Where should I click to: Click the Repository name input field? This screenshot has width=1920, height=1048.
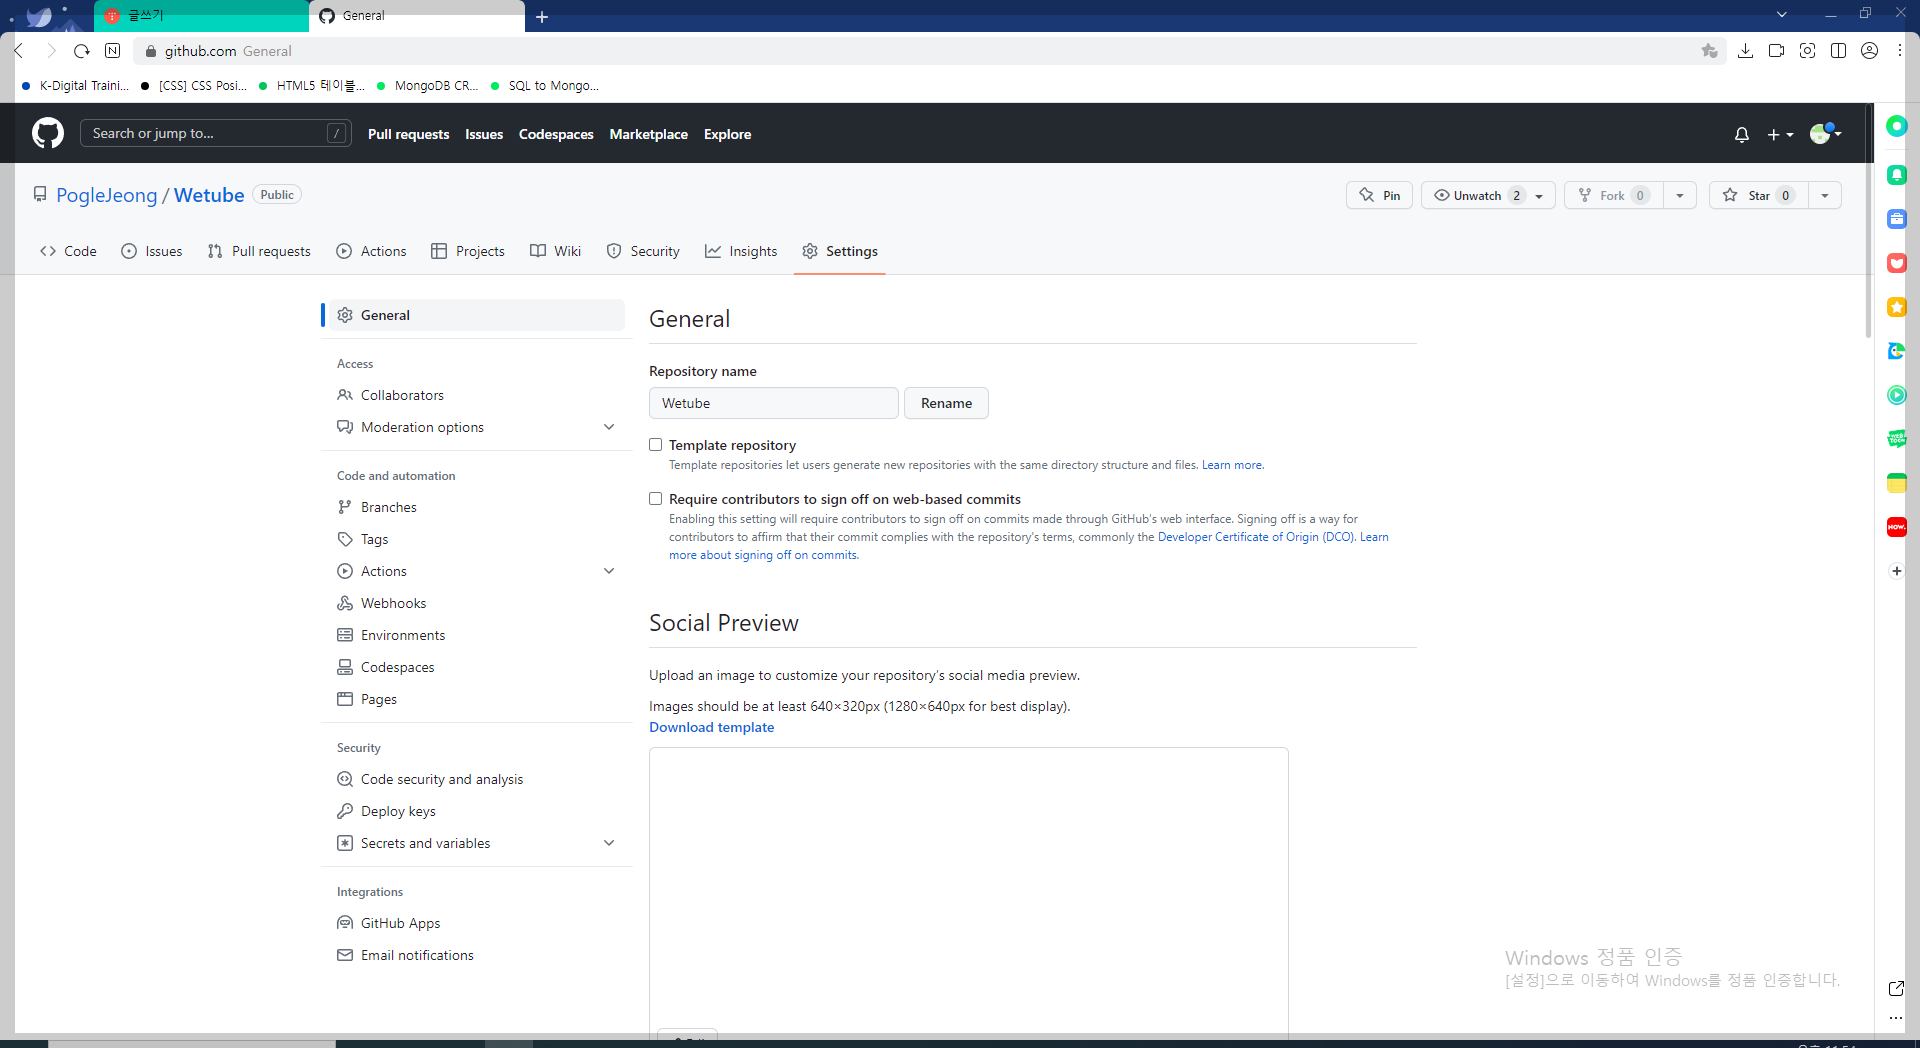coord(774,403)
